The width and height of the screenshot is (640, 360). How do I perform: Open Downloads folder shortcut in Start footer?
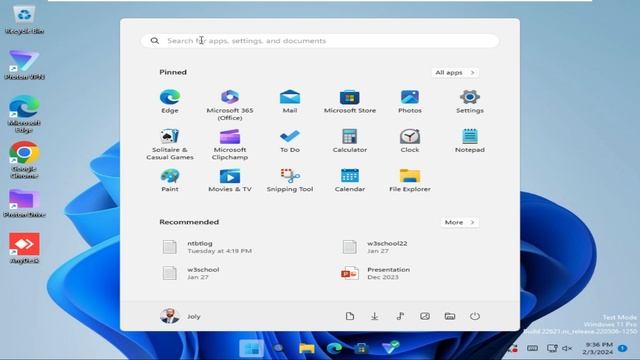375,316
